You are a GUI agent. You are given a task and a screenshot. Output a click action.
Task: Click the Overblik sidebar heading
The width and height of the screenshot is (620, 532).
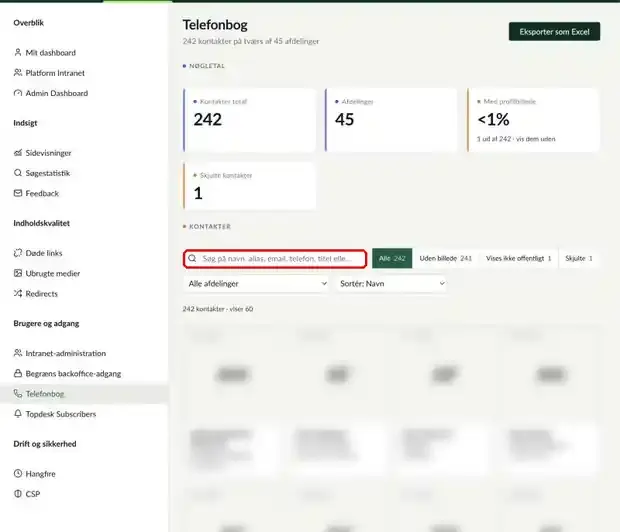[28, 23]
